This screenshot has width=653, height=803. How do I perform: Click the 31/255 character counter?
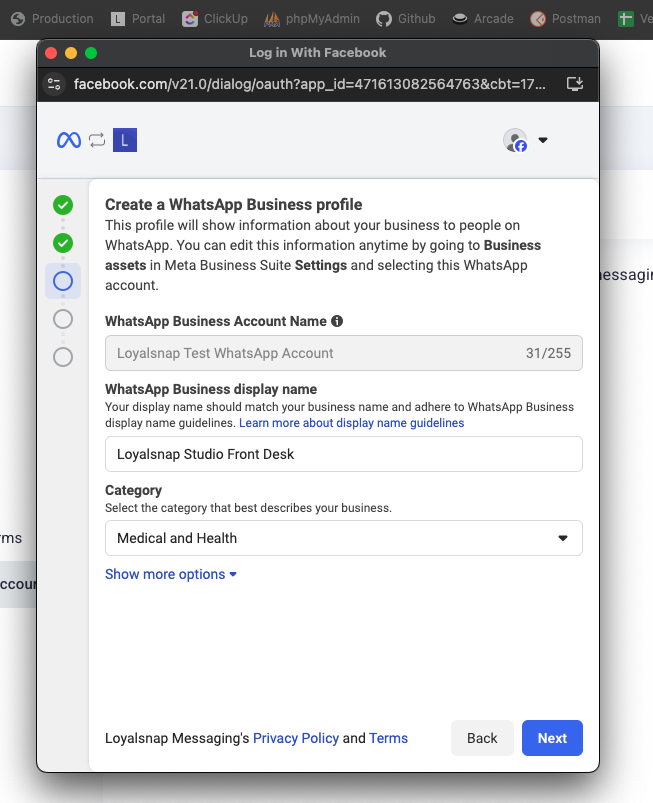coord(548,353)
